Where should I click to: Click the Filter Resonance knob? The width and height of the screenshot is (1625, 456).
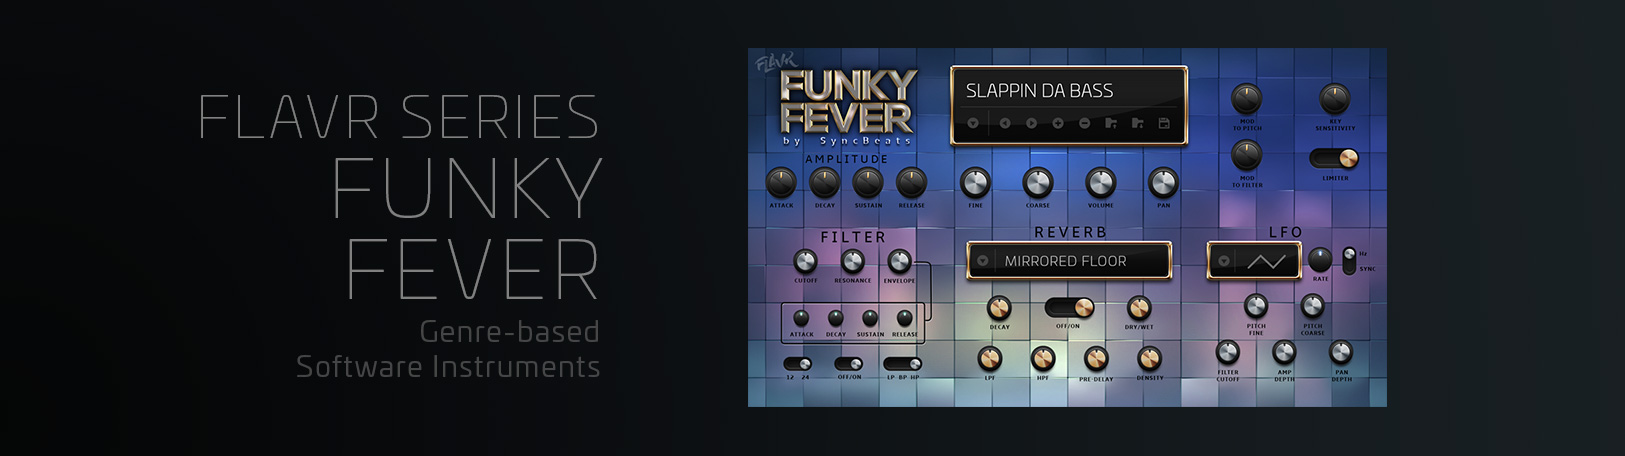(x=852, y=262)
